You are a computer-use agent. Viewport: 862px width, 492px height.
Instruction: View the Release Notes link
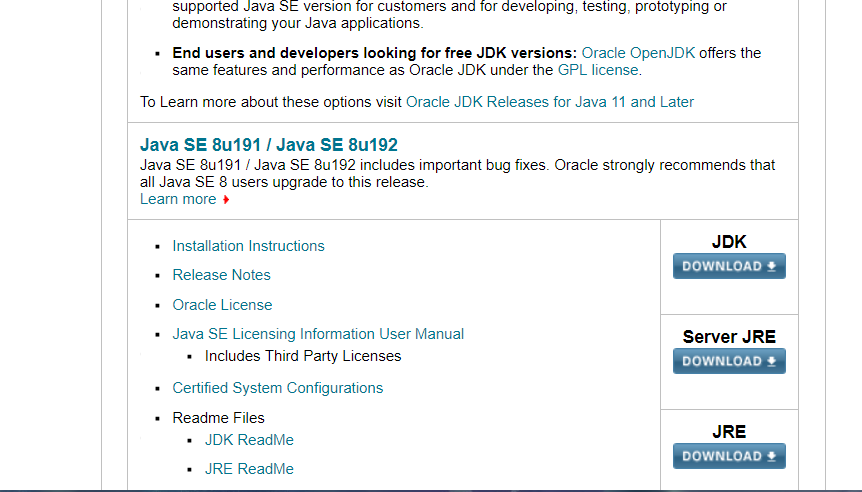coord(221,275)
